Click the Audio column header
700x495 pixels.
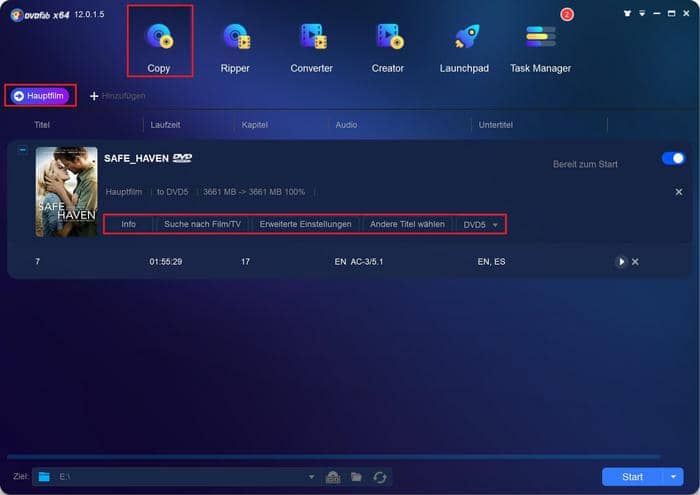pos(346,125)
